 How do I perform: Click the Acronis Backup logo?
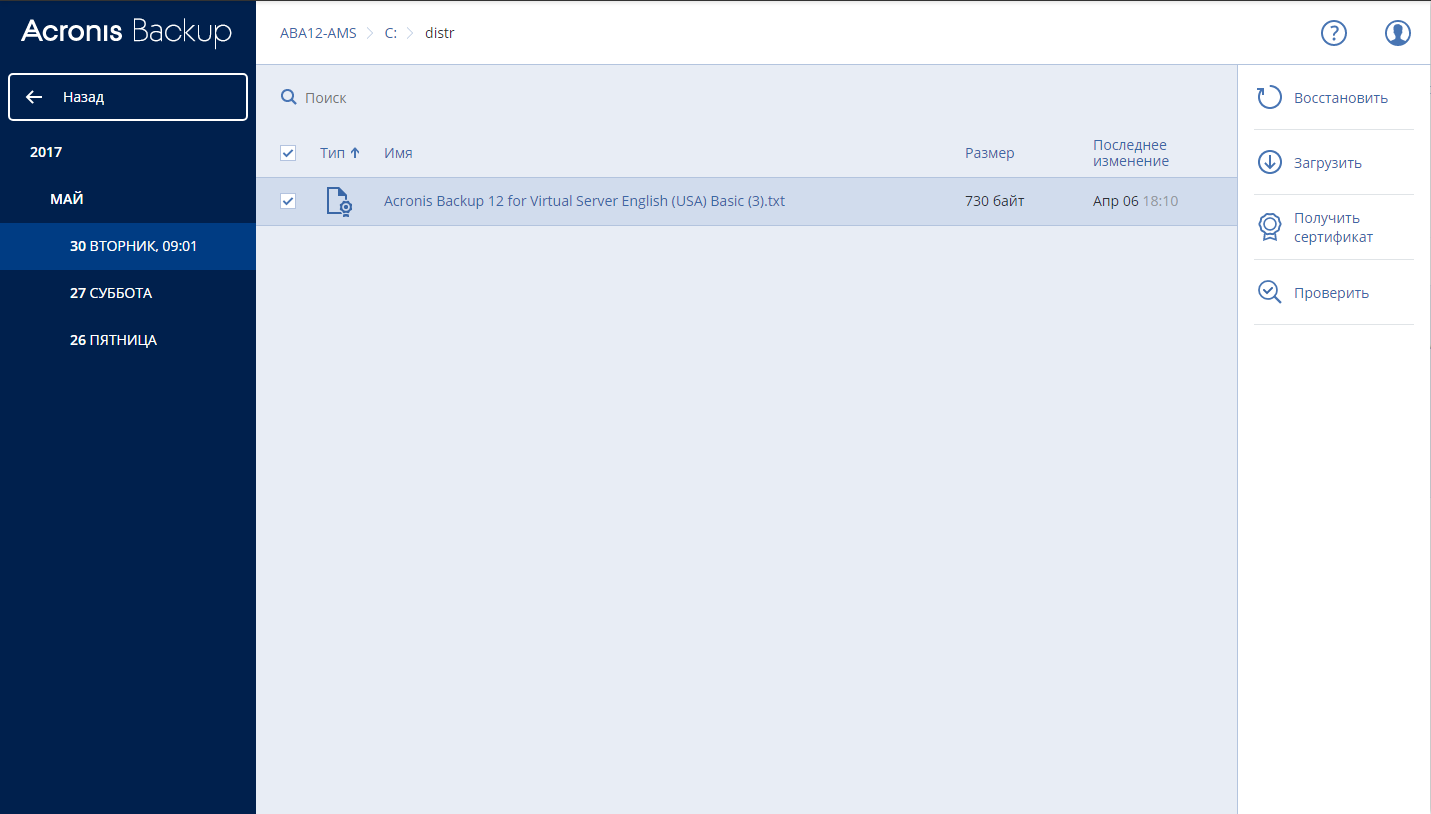click(126, 32)
